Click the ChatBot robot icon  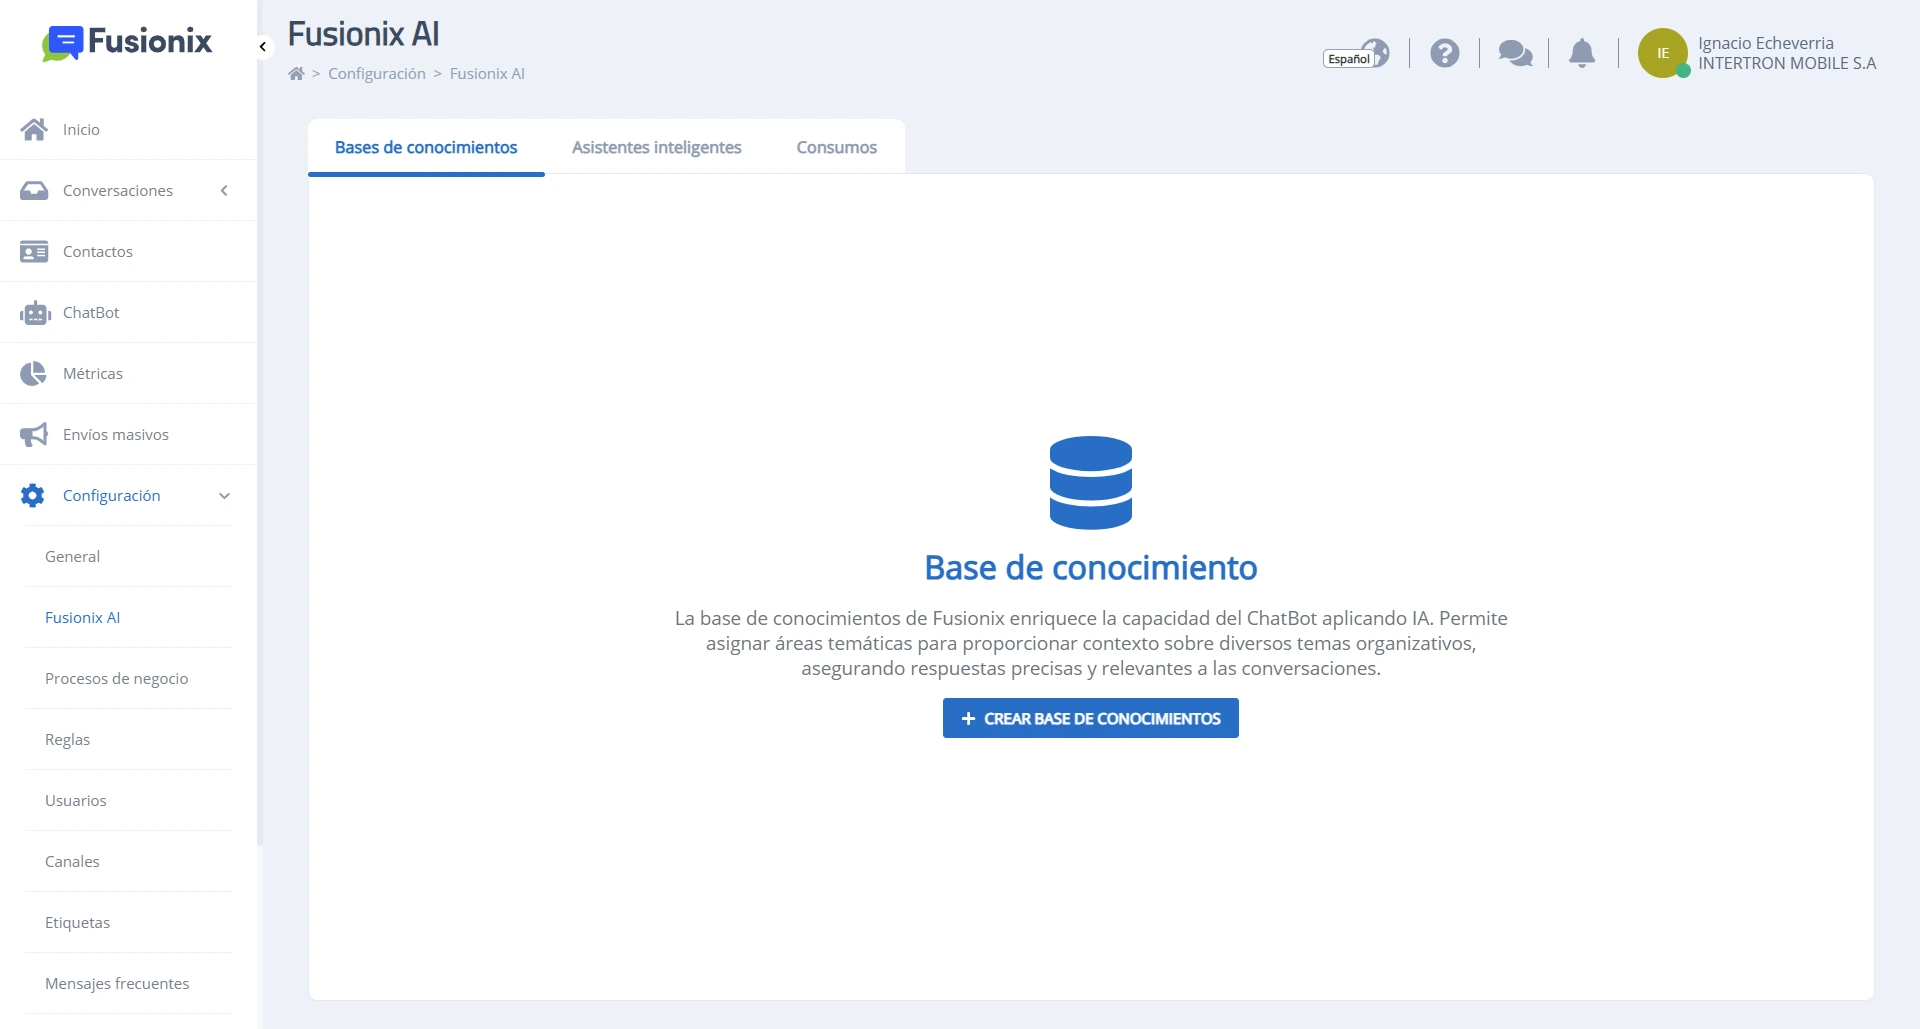pos(35,313)
